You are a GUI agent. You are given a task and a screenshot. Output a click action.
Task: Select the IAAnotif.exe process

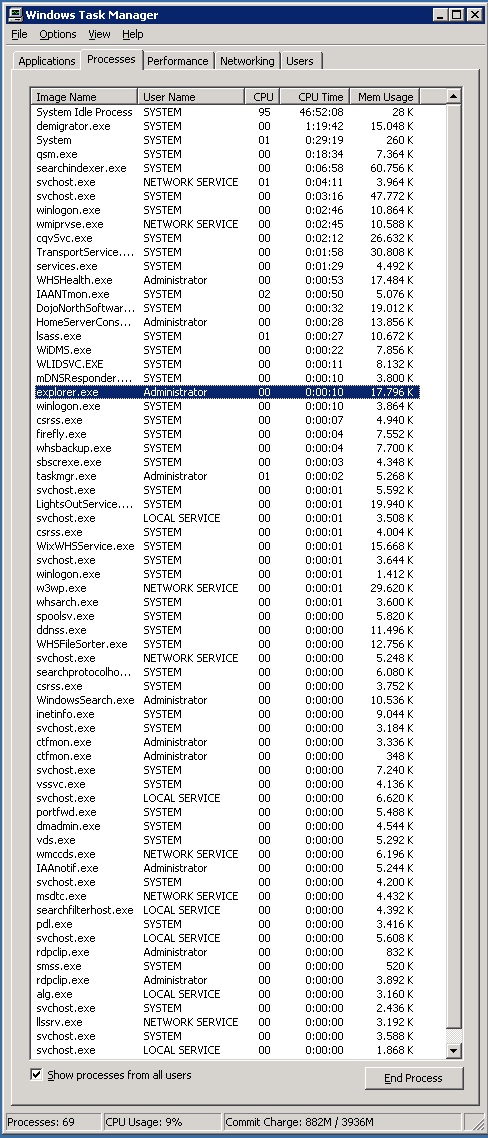pos(227,868)
